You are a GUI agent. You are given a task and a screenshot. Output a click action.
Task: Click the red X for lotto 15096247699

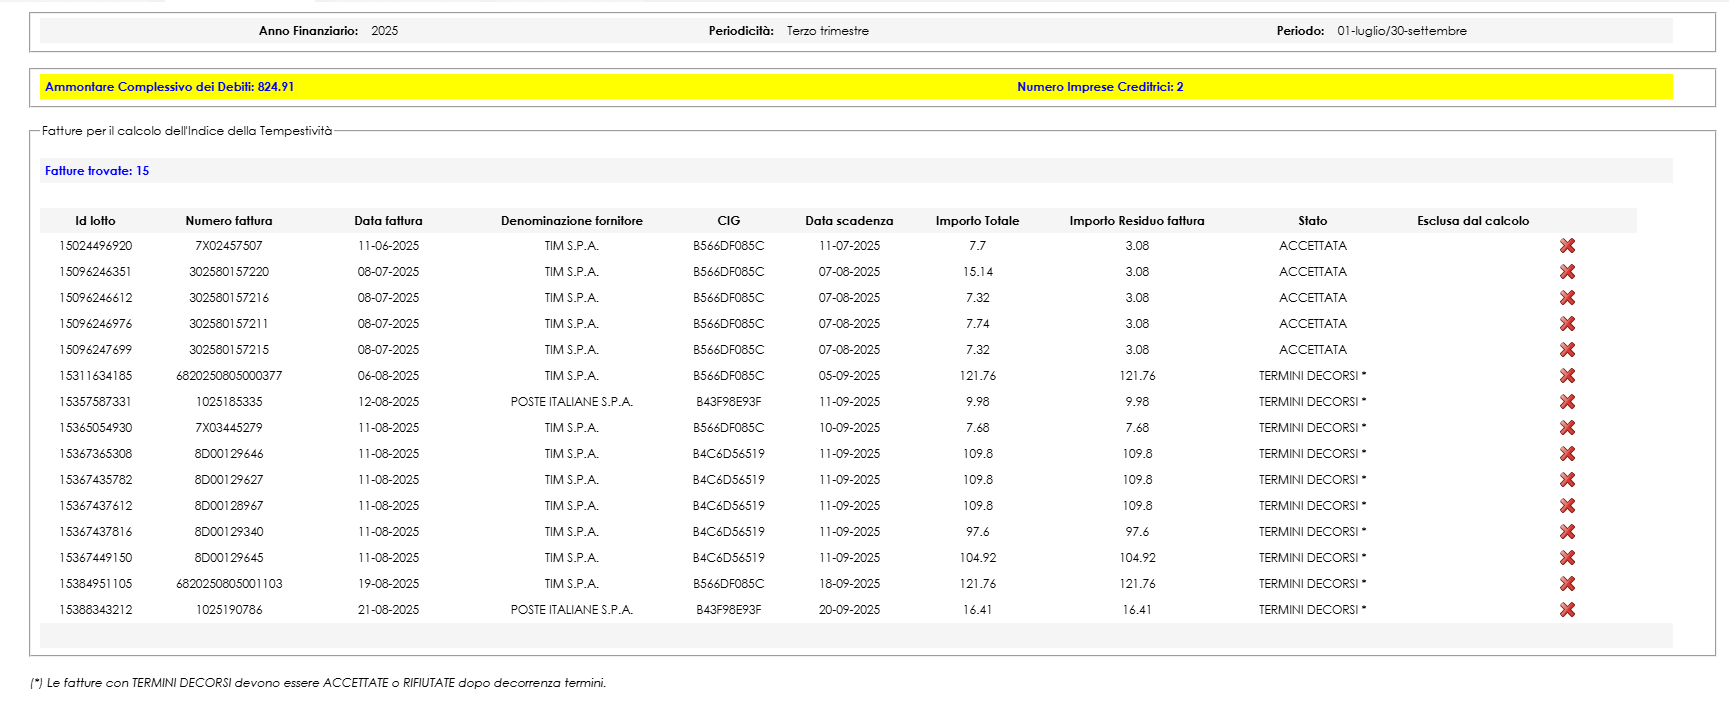[x=1567, y=350]
